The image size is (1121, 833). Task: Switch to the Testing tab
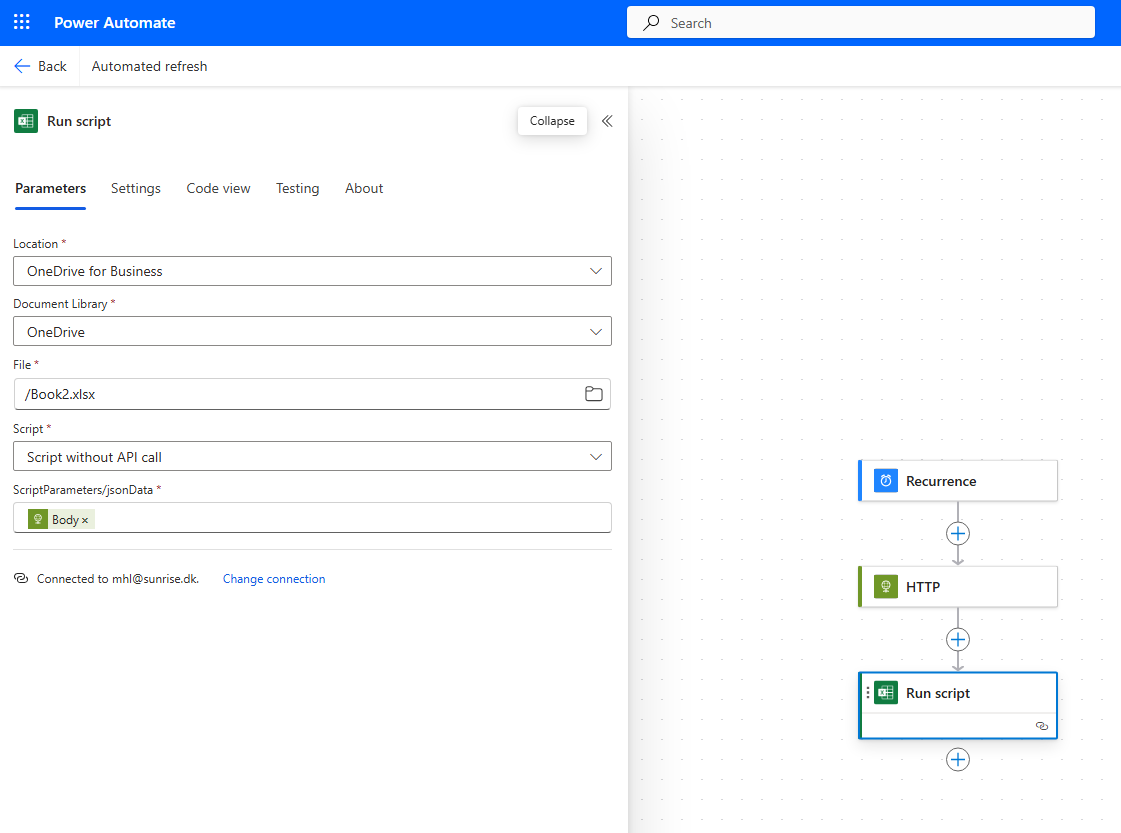click(x=297, y=188)
